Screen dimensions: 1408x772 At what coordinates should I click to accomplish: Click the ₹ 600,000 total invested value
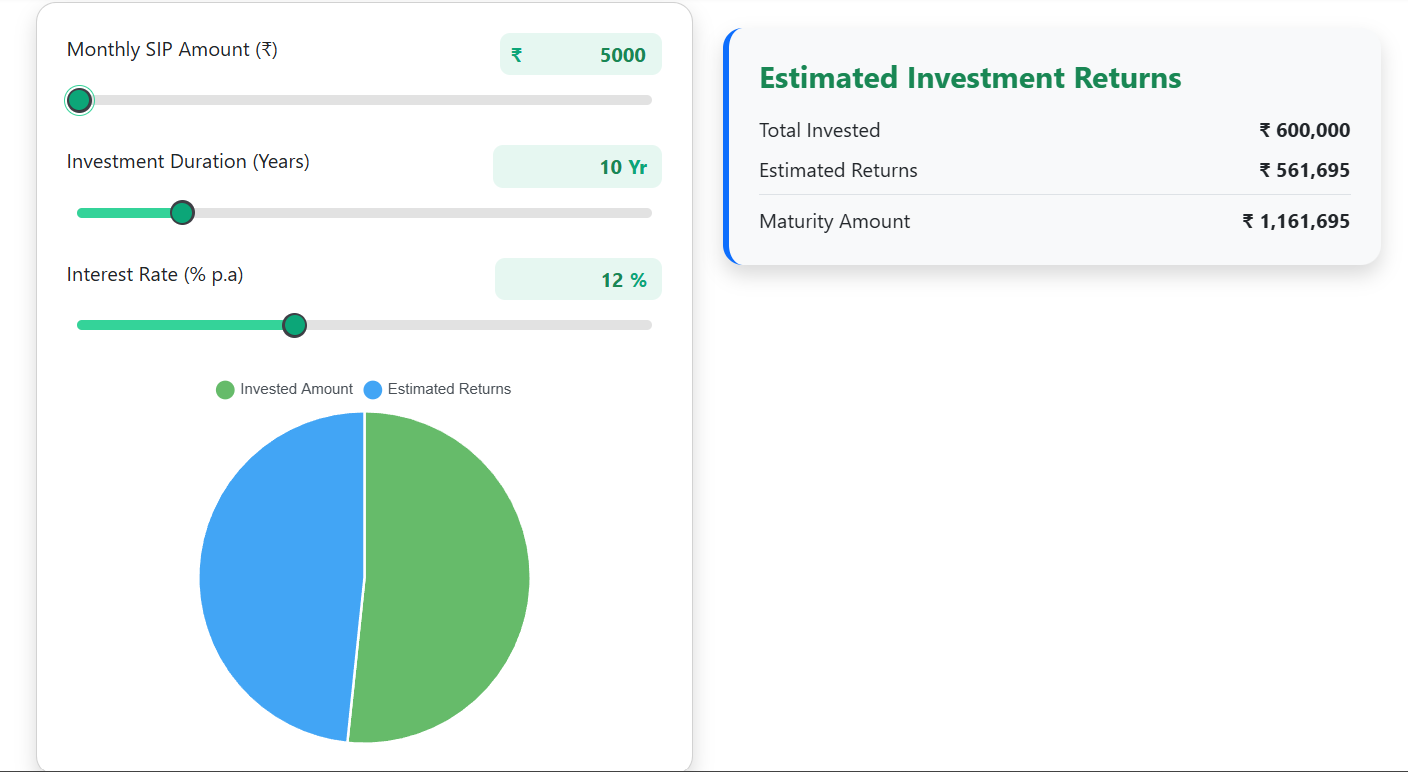1304,130
